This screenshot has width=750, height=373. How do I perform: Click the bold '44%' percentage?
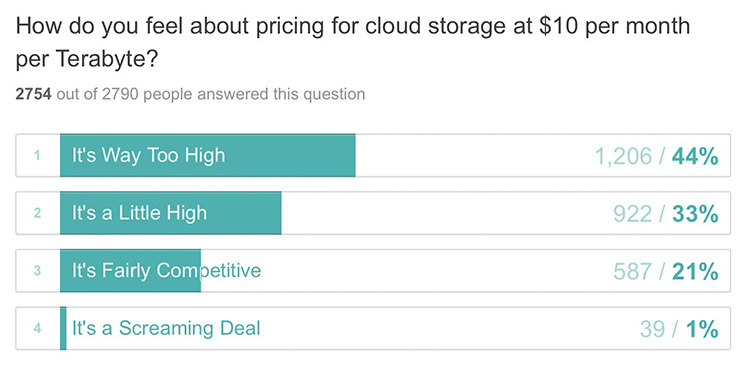pos(695,156)
